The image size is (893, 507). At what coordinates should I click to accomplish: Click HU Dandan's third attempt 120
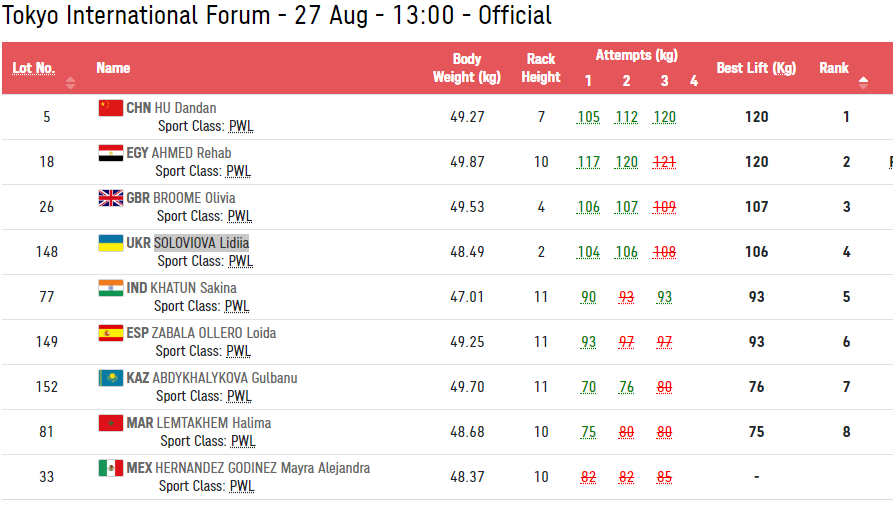pos(664,117)
